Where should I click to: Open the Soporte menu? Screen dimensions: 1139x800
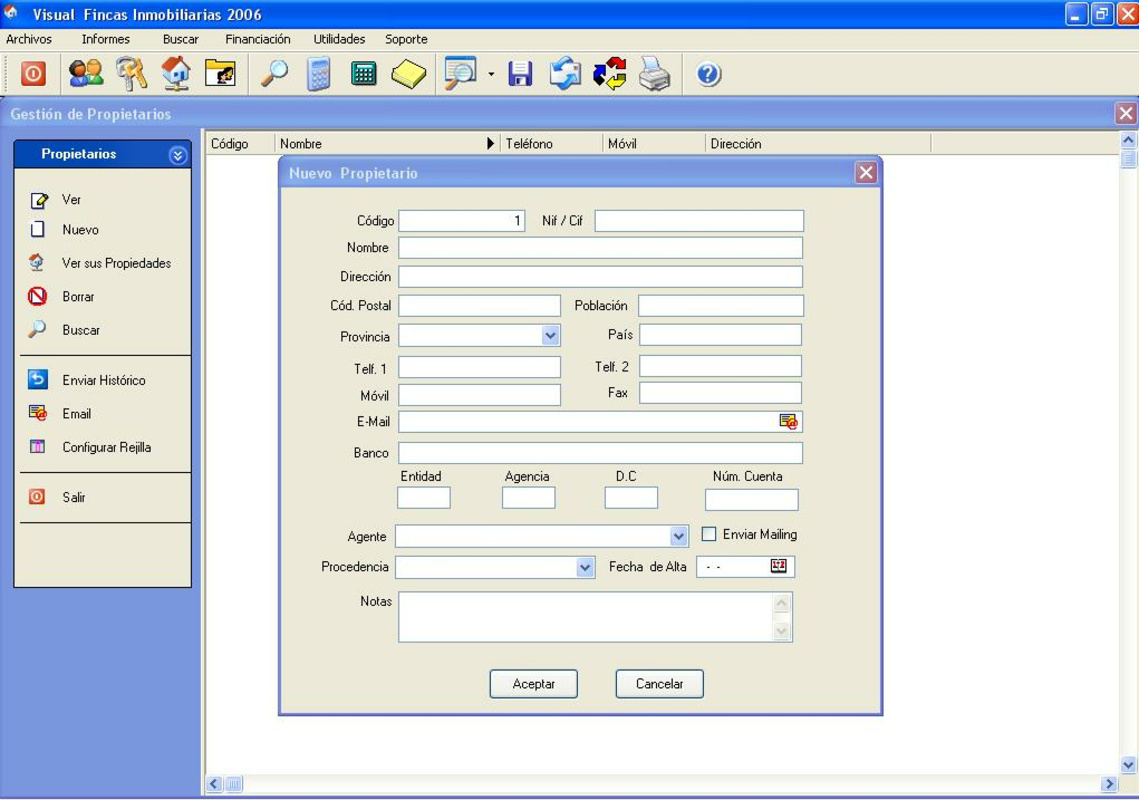(406, 39)
